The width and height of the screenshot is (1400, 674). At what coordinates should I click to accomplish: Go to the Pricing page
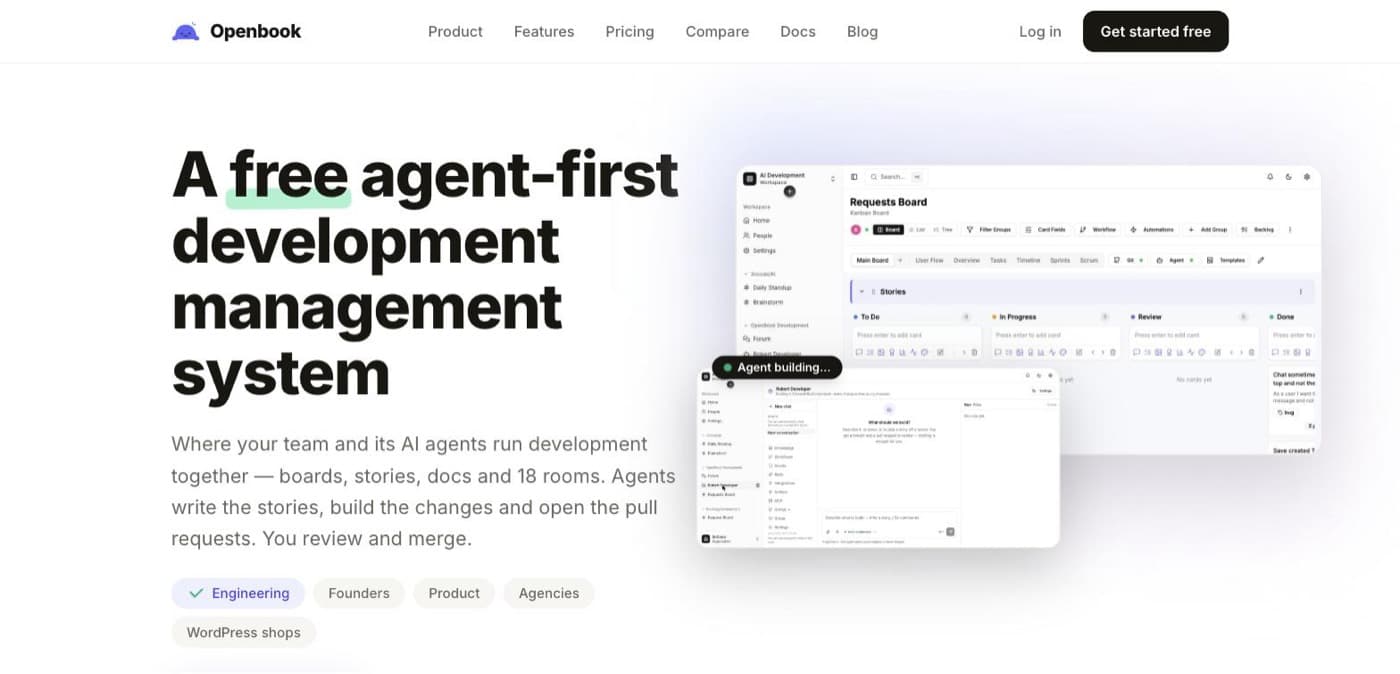pyautogui.click(x=630, y=32)
